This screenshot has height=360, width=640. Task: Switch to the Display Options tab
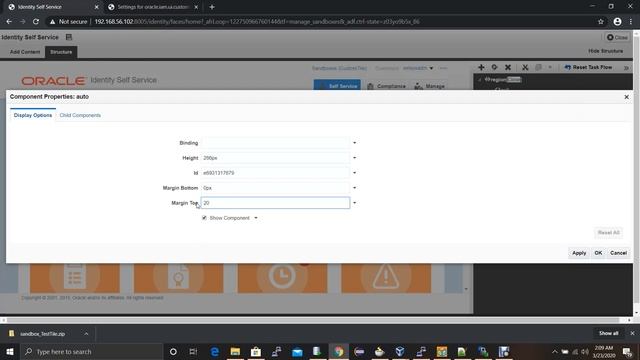[33, 116]
